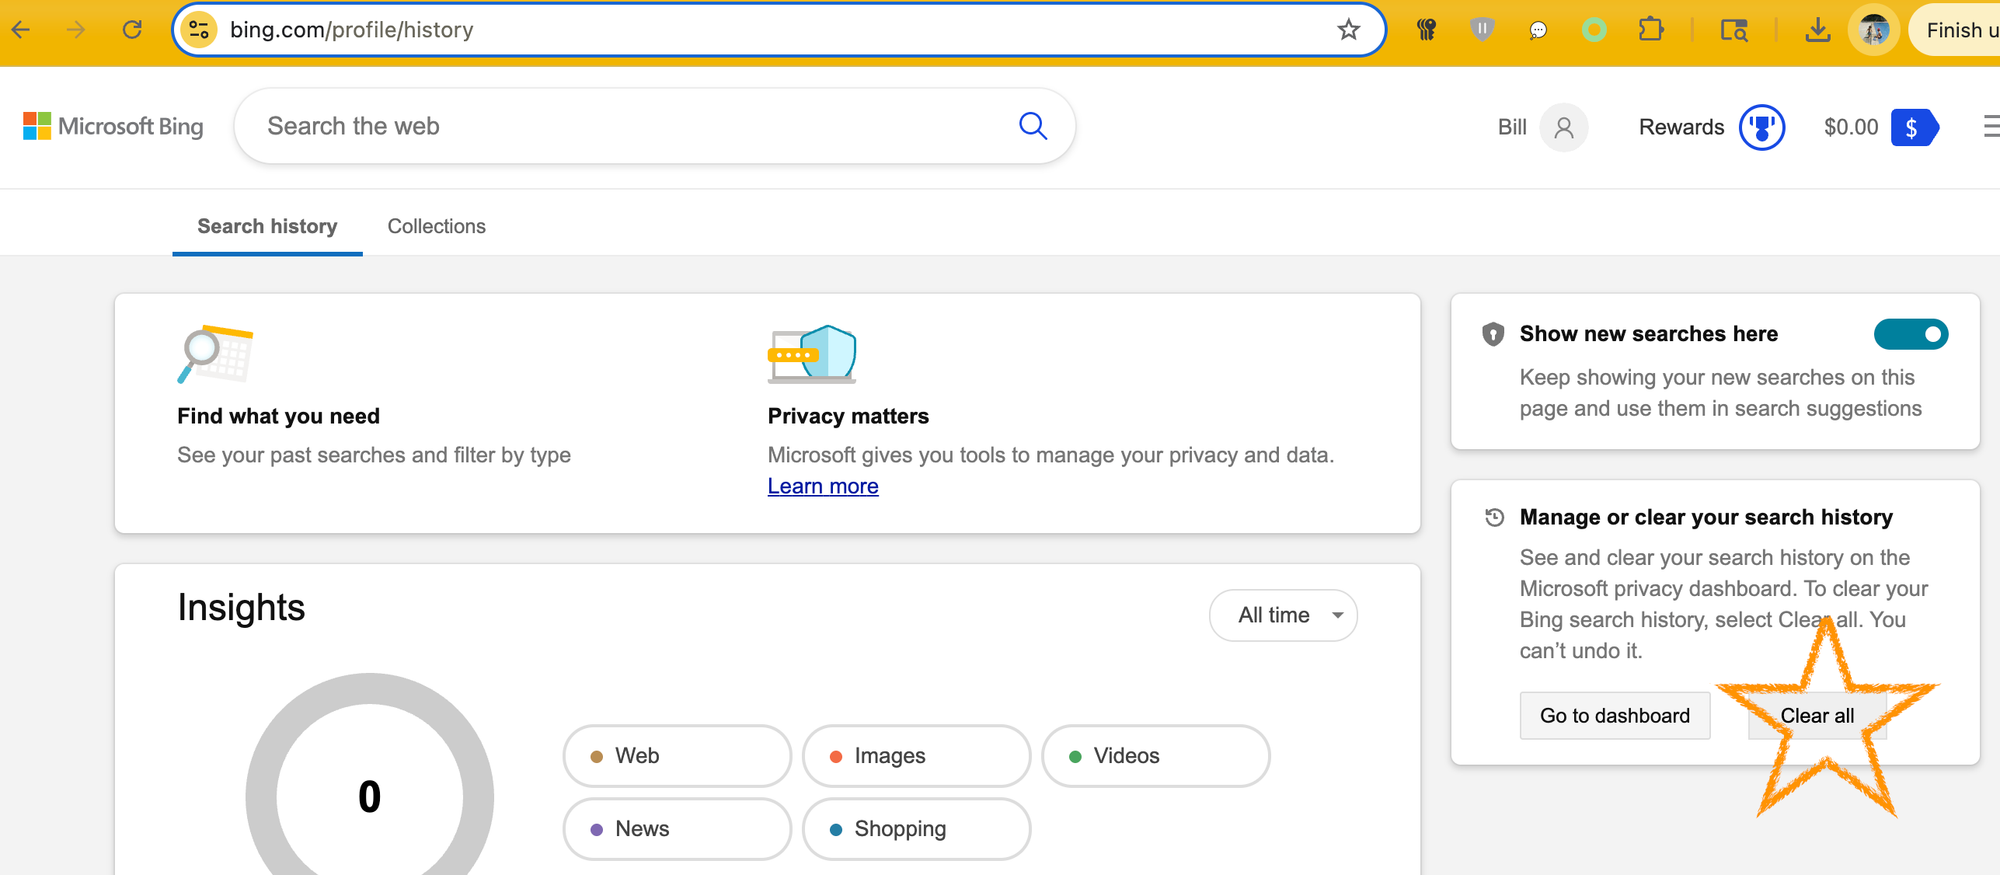This screenshot has height=875, width=2000.
Task: Open the Learn more link
Action: [823, 486]
